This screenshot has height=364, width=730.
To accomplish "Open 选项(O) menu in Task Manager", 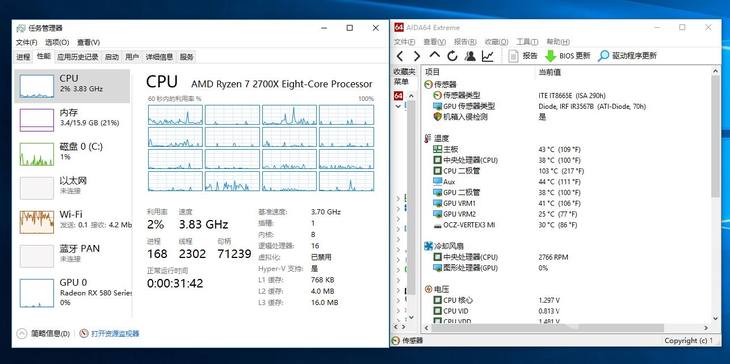I will [57, 42].
